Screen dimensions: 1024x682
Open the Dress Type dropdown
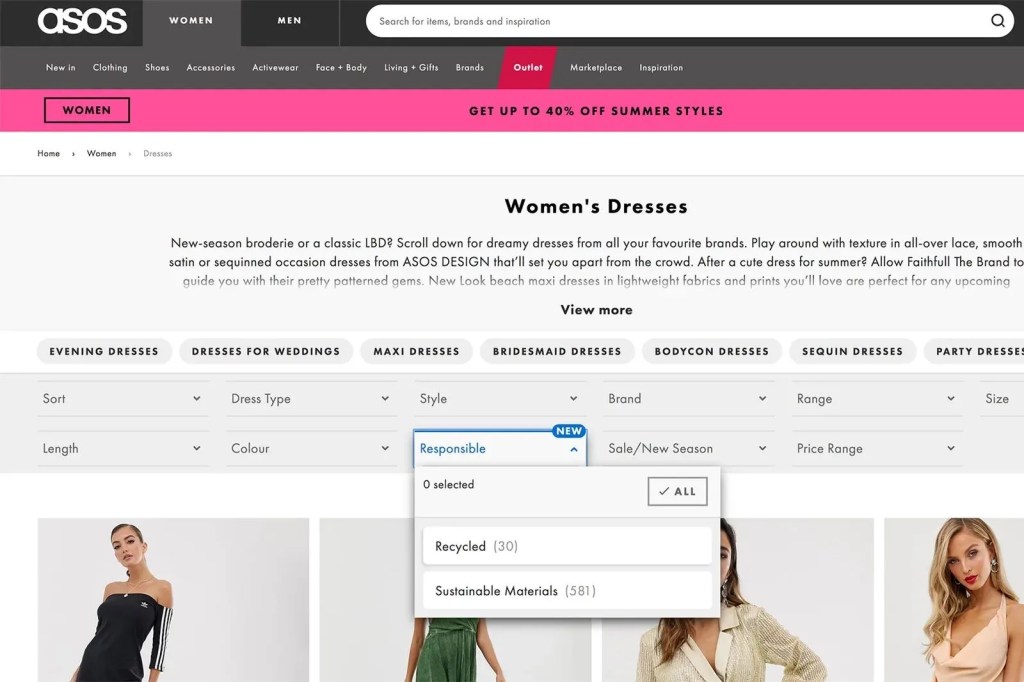pyautogui.click(x=310, y=399)
